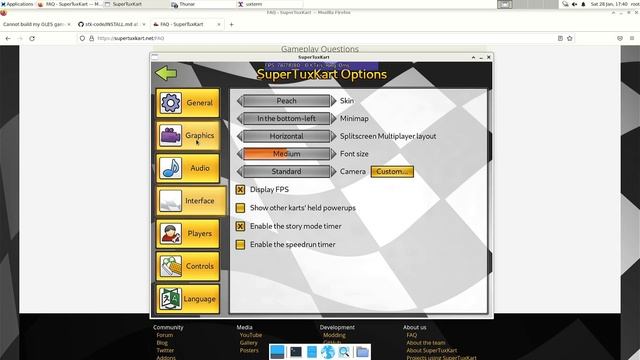Open home folder icon in dock
Viewport: 640px width, 360px height.
(x=362, y=352)
